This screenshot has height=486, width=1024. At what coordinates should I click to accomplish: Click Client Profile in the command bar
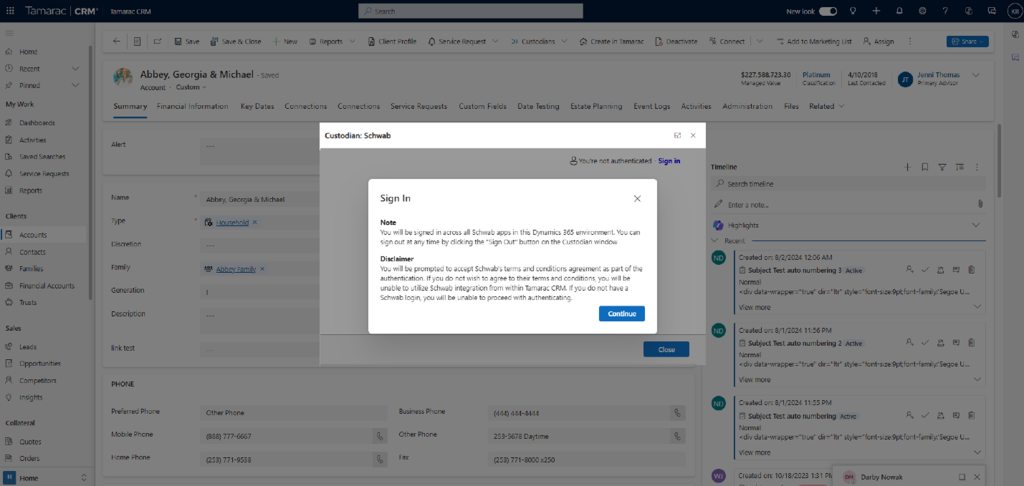pyautogui.click(x=392, y=41)
